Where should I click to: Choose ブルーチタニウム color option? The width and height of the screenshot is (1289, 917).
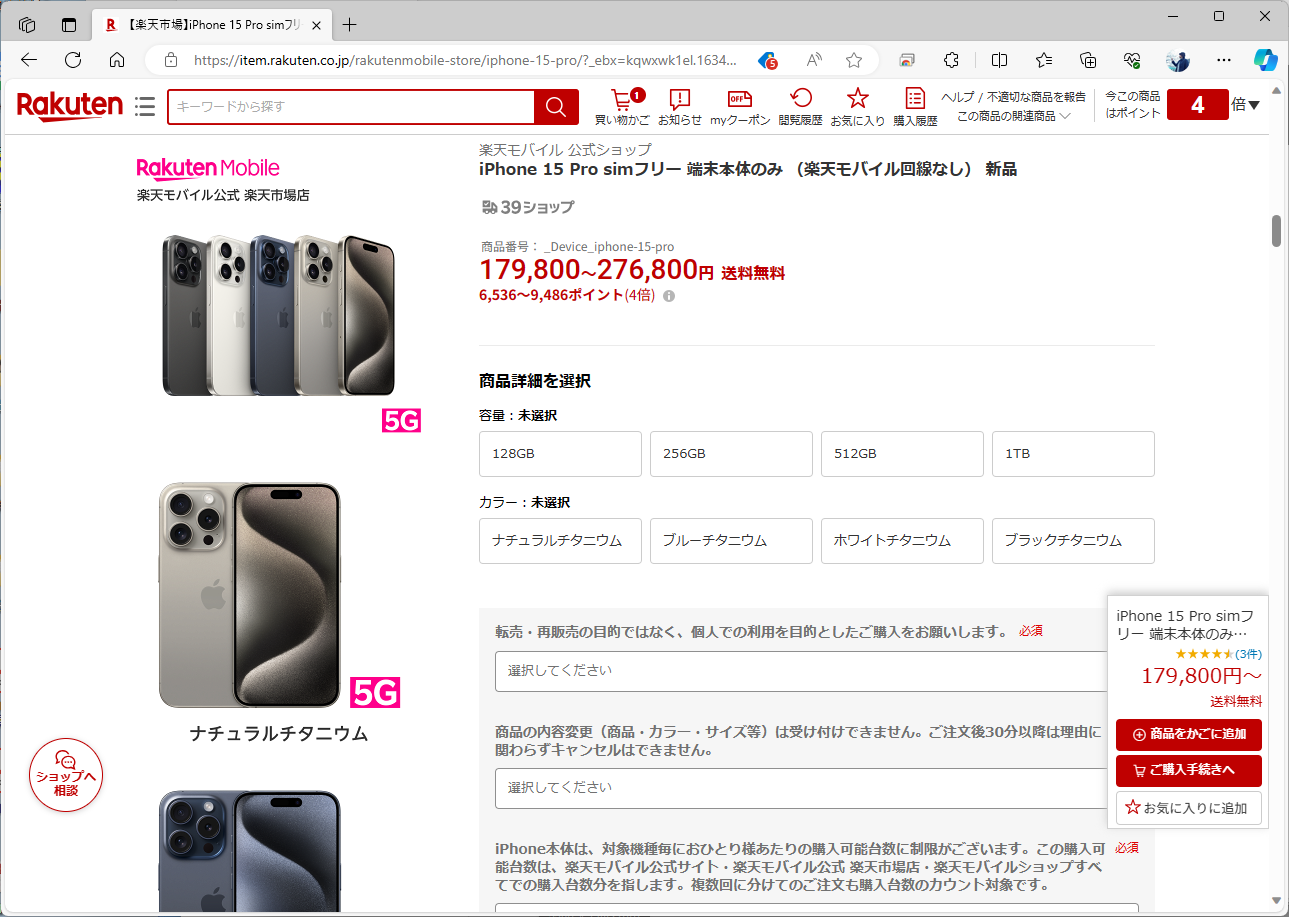pos(731,541)
